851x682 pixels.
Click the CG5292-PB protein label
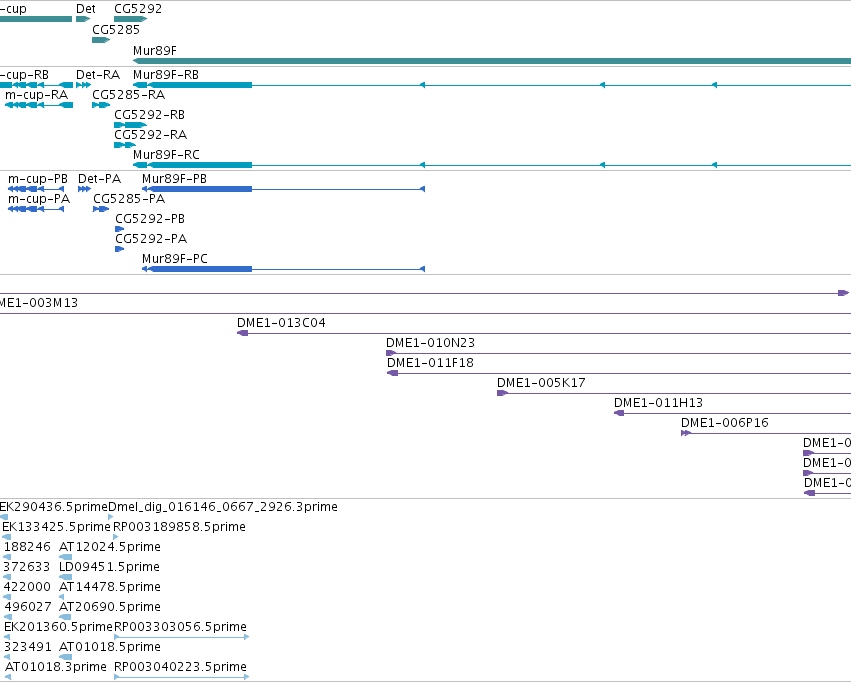click(x=150, y=219)
